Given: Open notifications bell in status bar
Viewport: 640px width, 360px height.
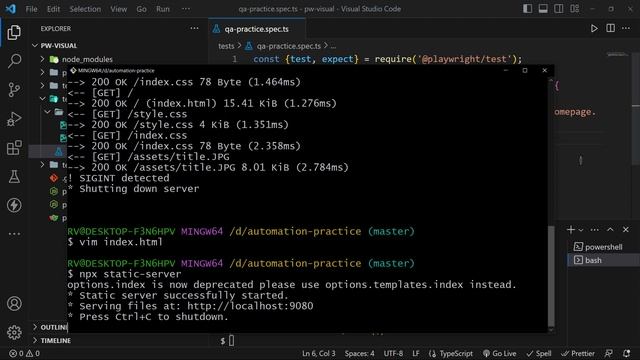Looking at the screenshot, I should (x=627, y=353).
